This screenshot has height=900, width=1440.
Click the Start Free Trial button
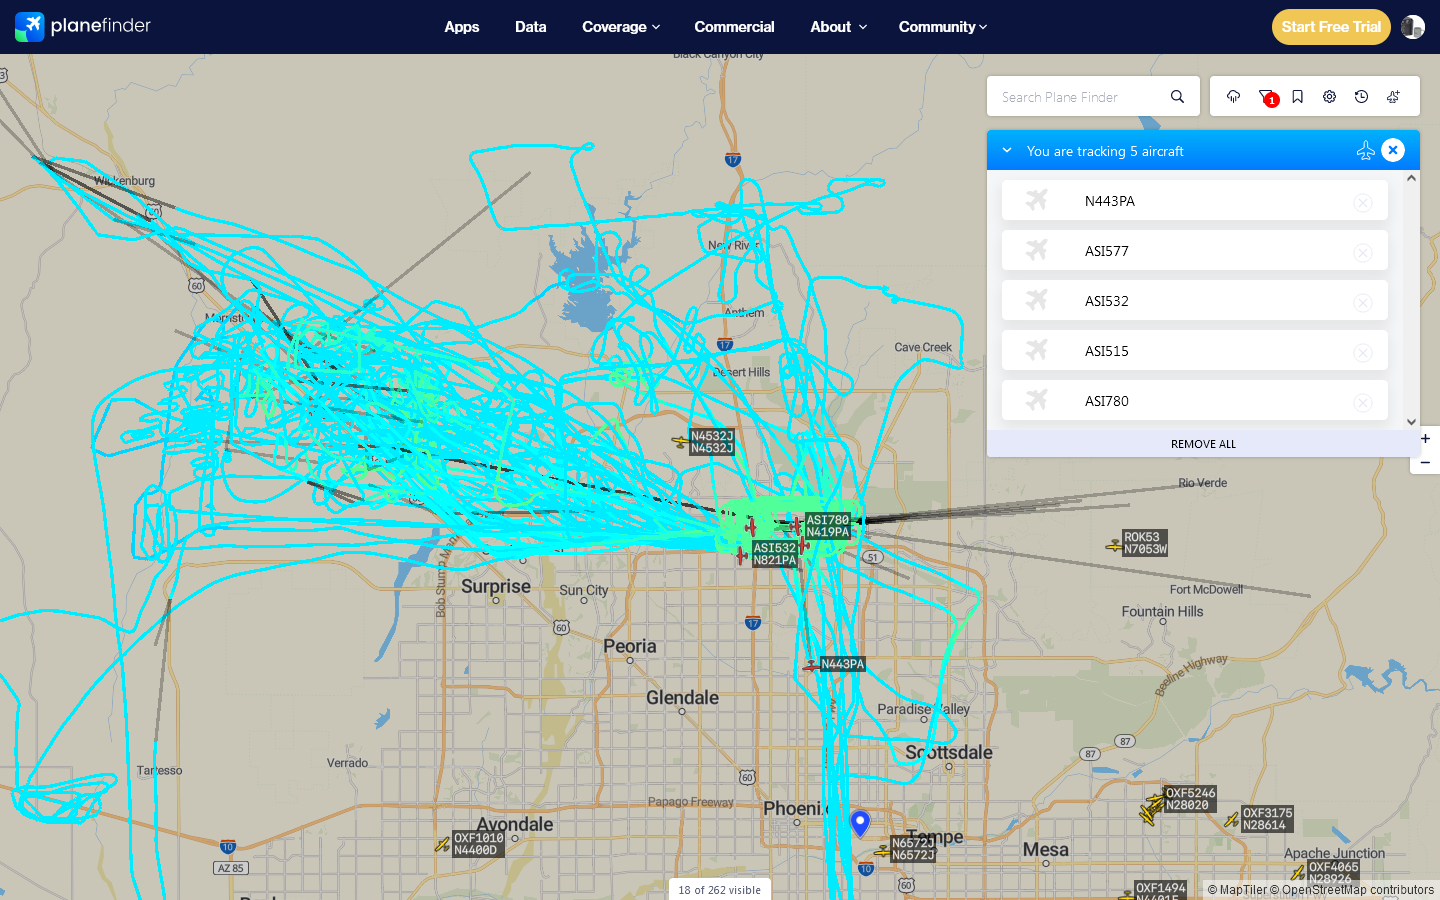pyautogui.click(x=1331, y=27)
